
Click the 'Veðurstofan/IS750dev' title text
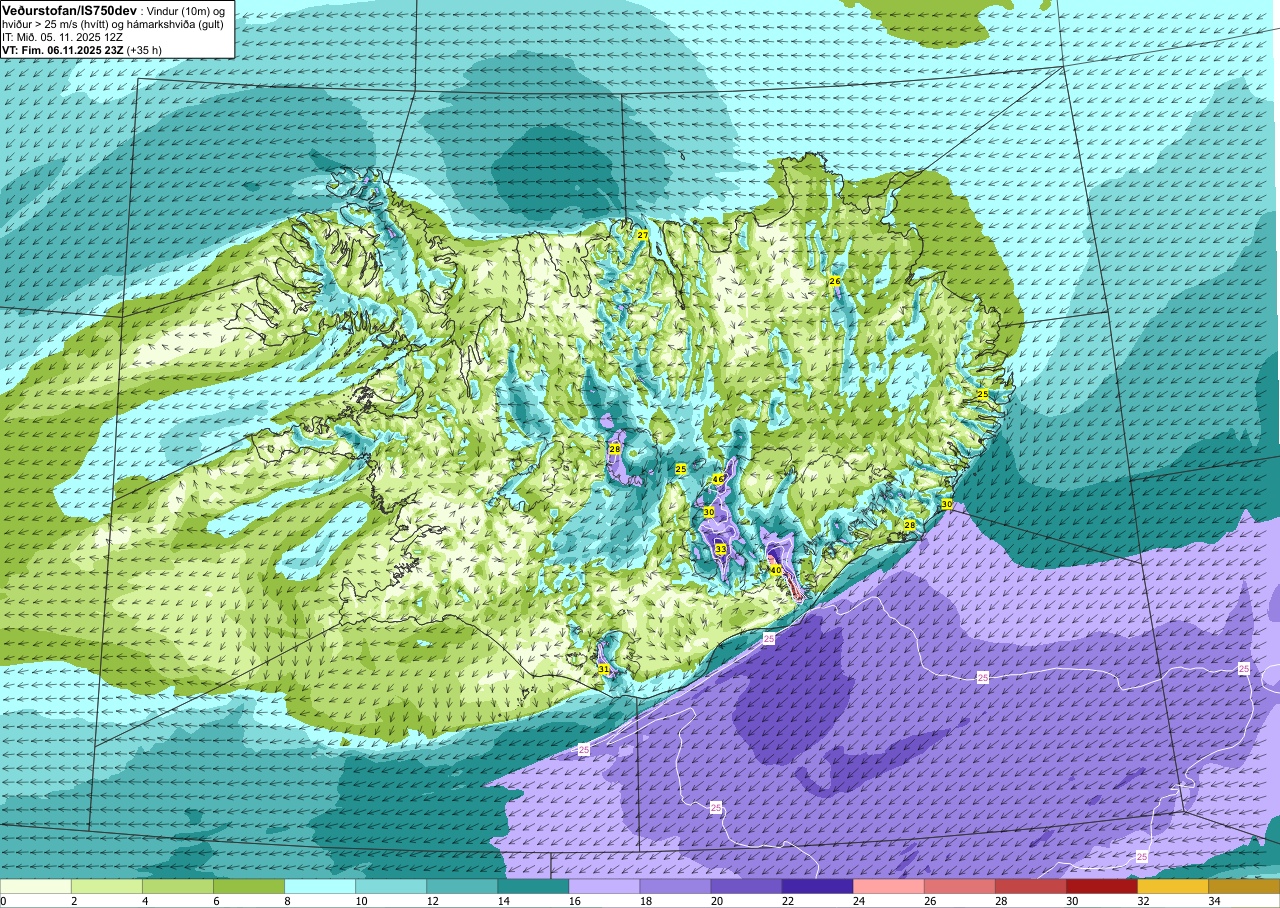pos(69,9)
